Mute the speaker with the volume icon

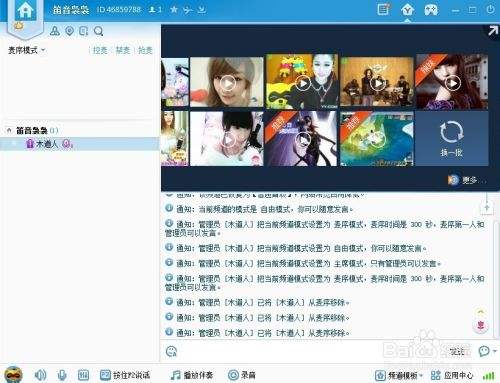[x=40, y=375]
